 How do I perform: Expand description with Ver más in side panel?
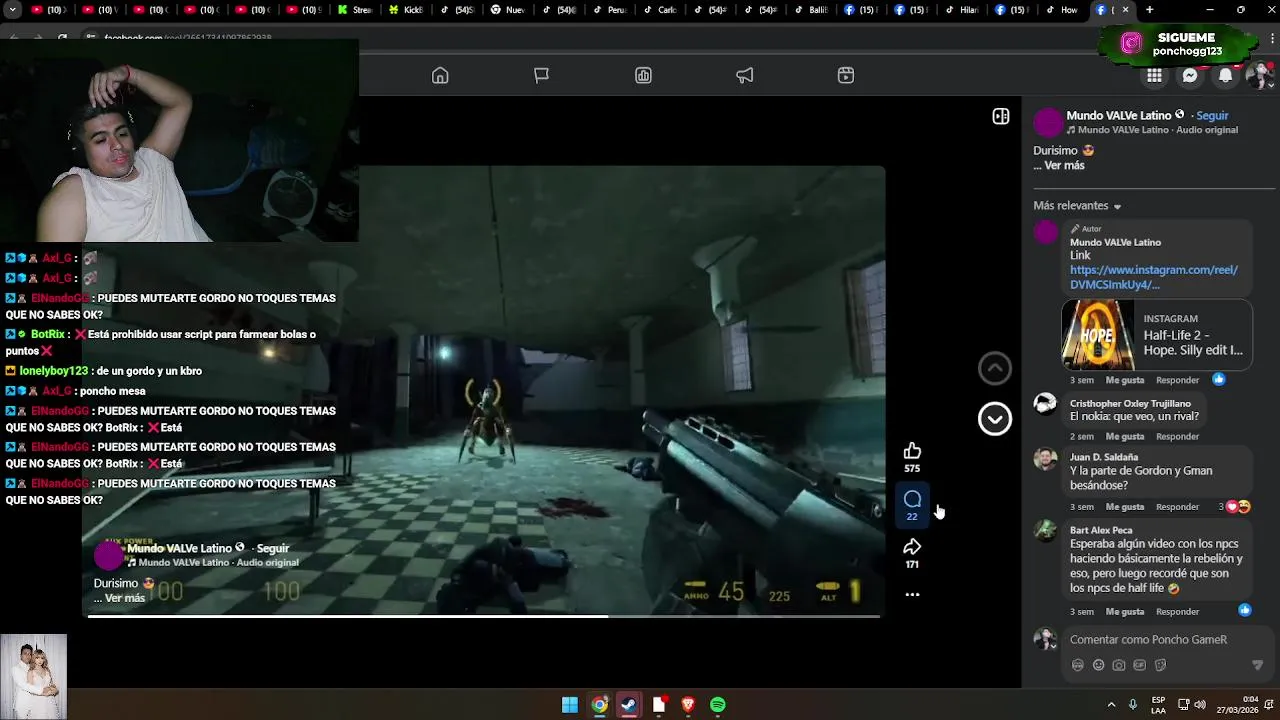tap(1064, 166)
